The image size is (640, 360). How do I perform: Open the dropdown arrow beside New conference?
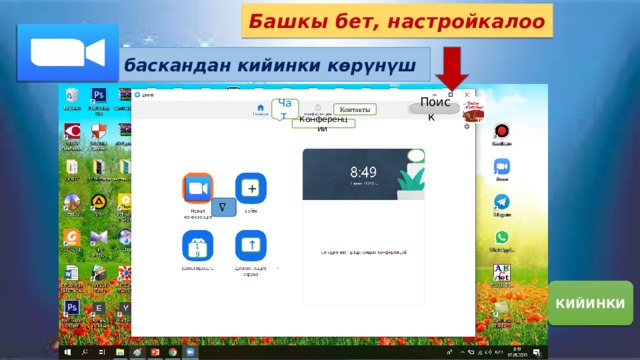(223, 207)
